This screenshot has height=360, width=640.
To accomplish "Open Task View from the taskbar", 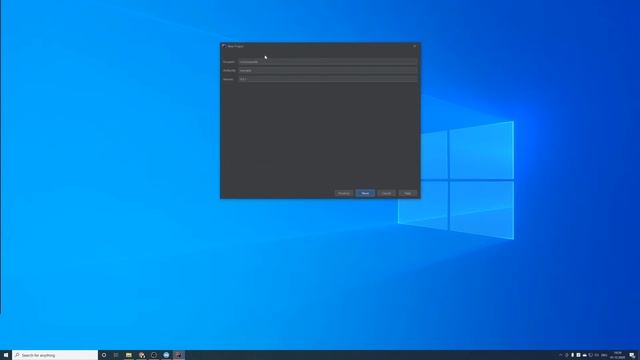I will pyautogui.click(x=116, y=355).
